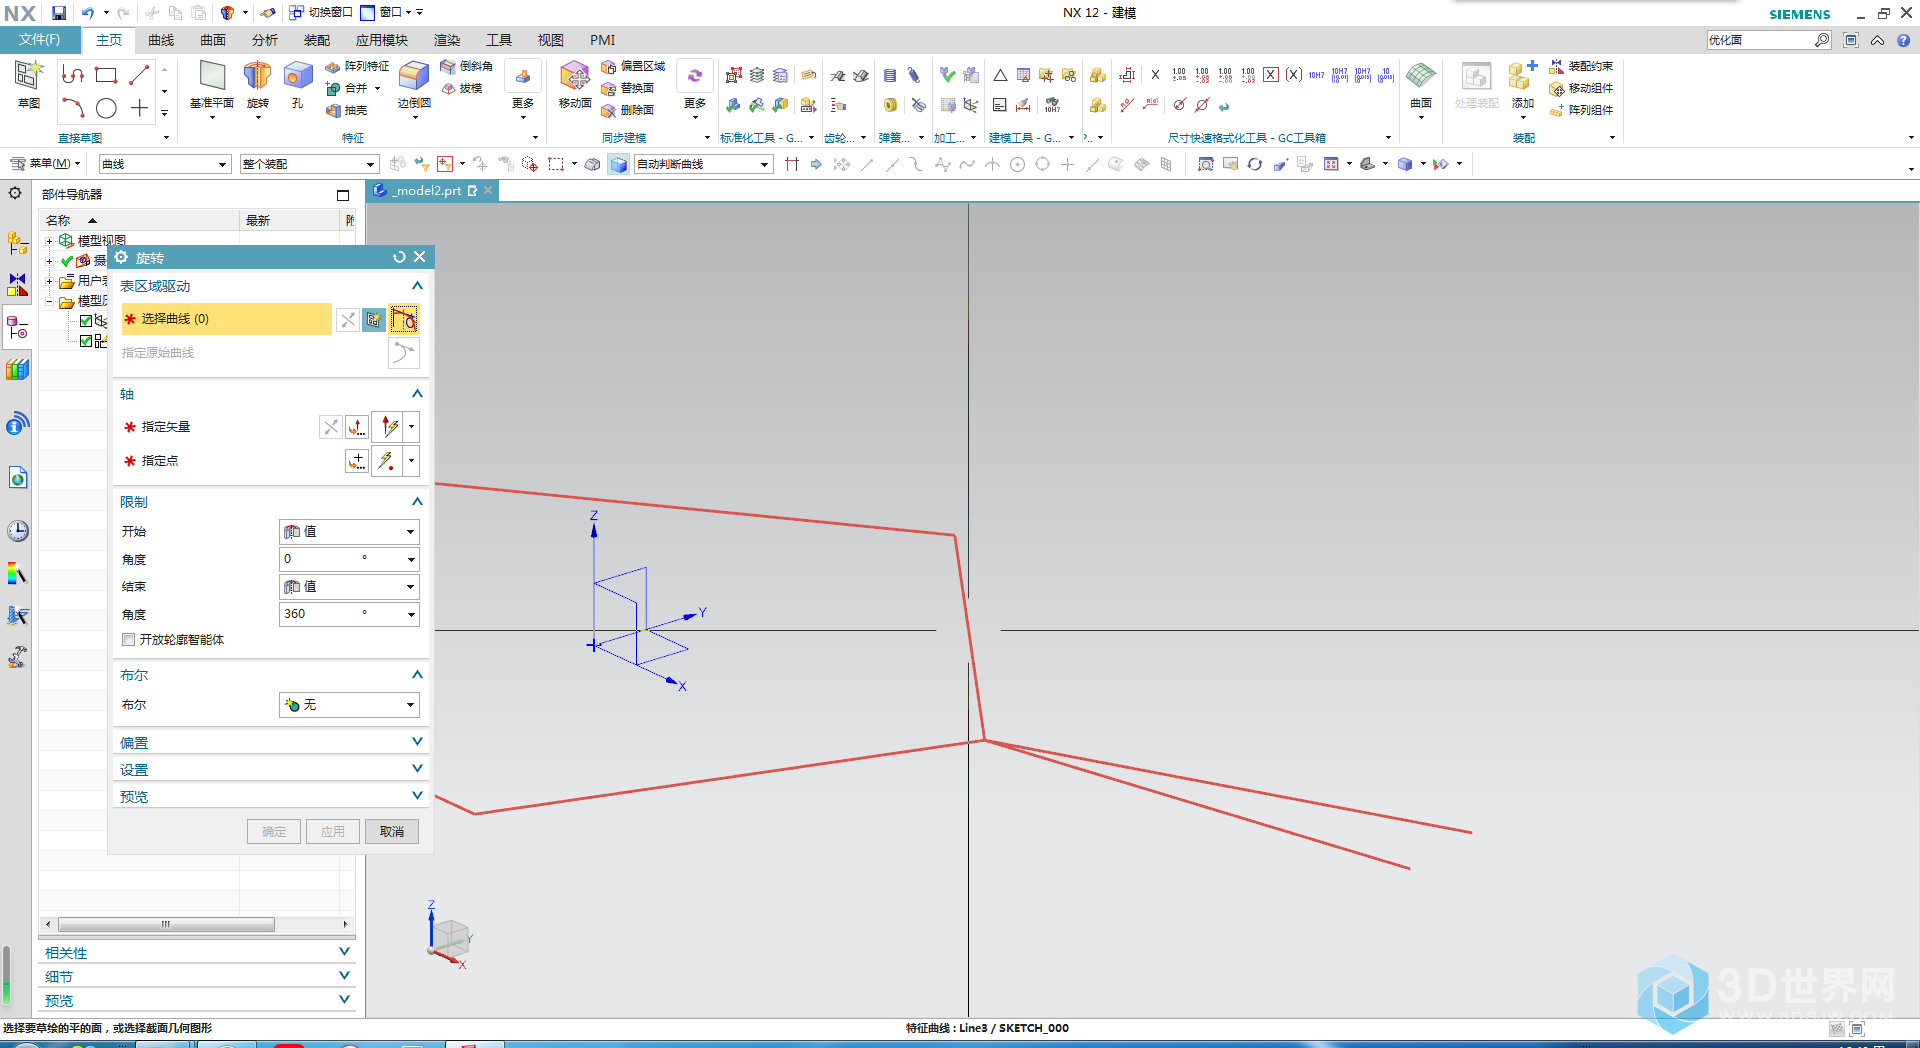This screenshot has width=1920, height=1048.
Task: Open the 菜单(M) menu button
Action: tap(45, 164)
